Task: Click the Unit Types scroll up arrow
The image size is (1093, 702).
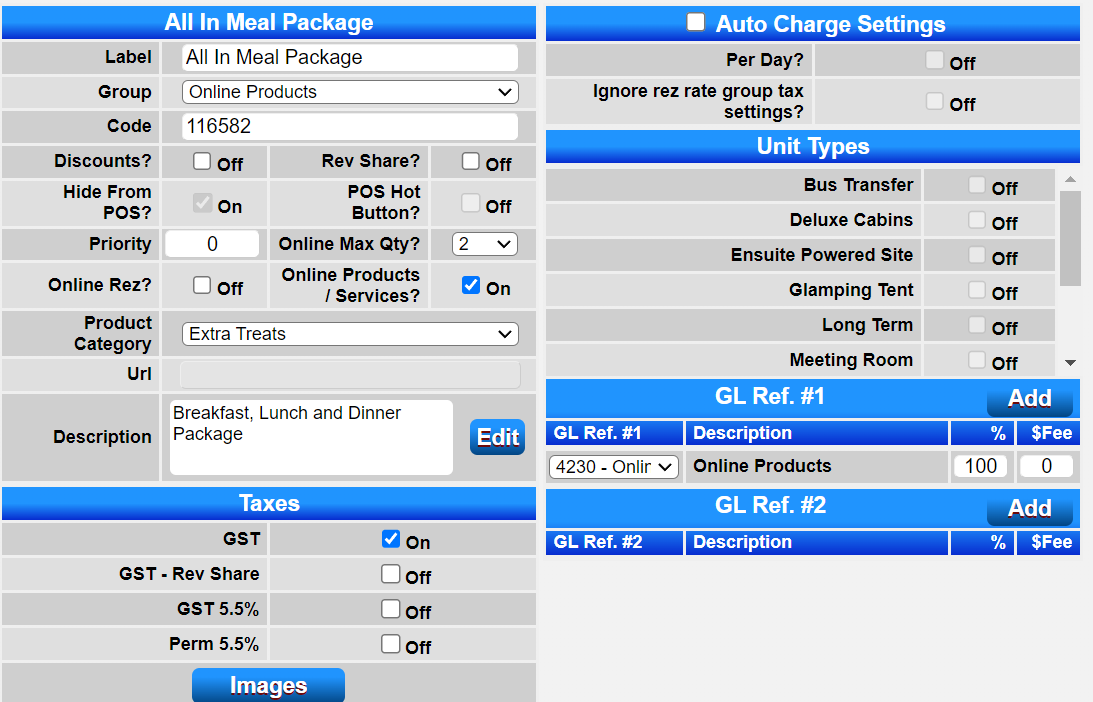Action: click(x=1070, y=180)
